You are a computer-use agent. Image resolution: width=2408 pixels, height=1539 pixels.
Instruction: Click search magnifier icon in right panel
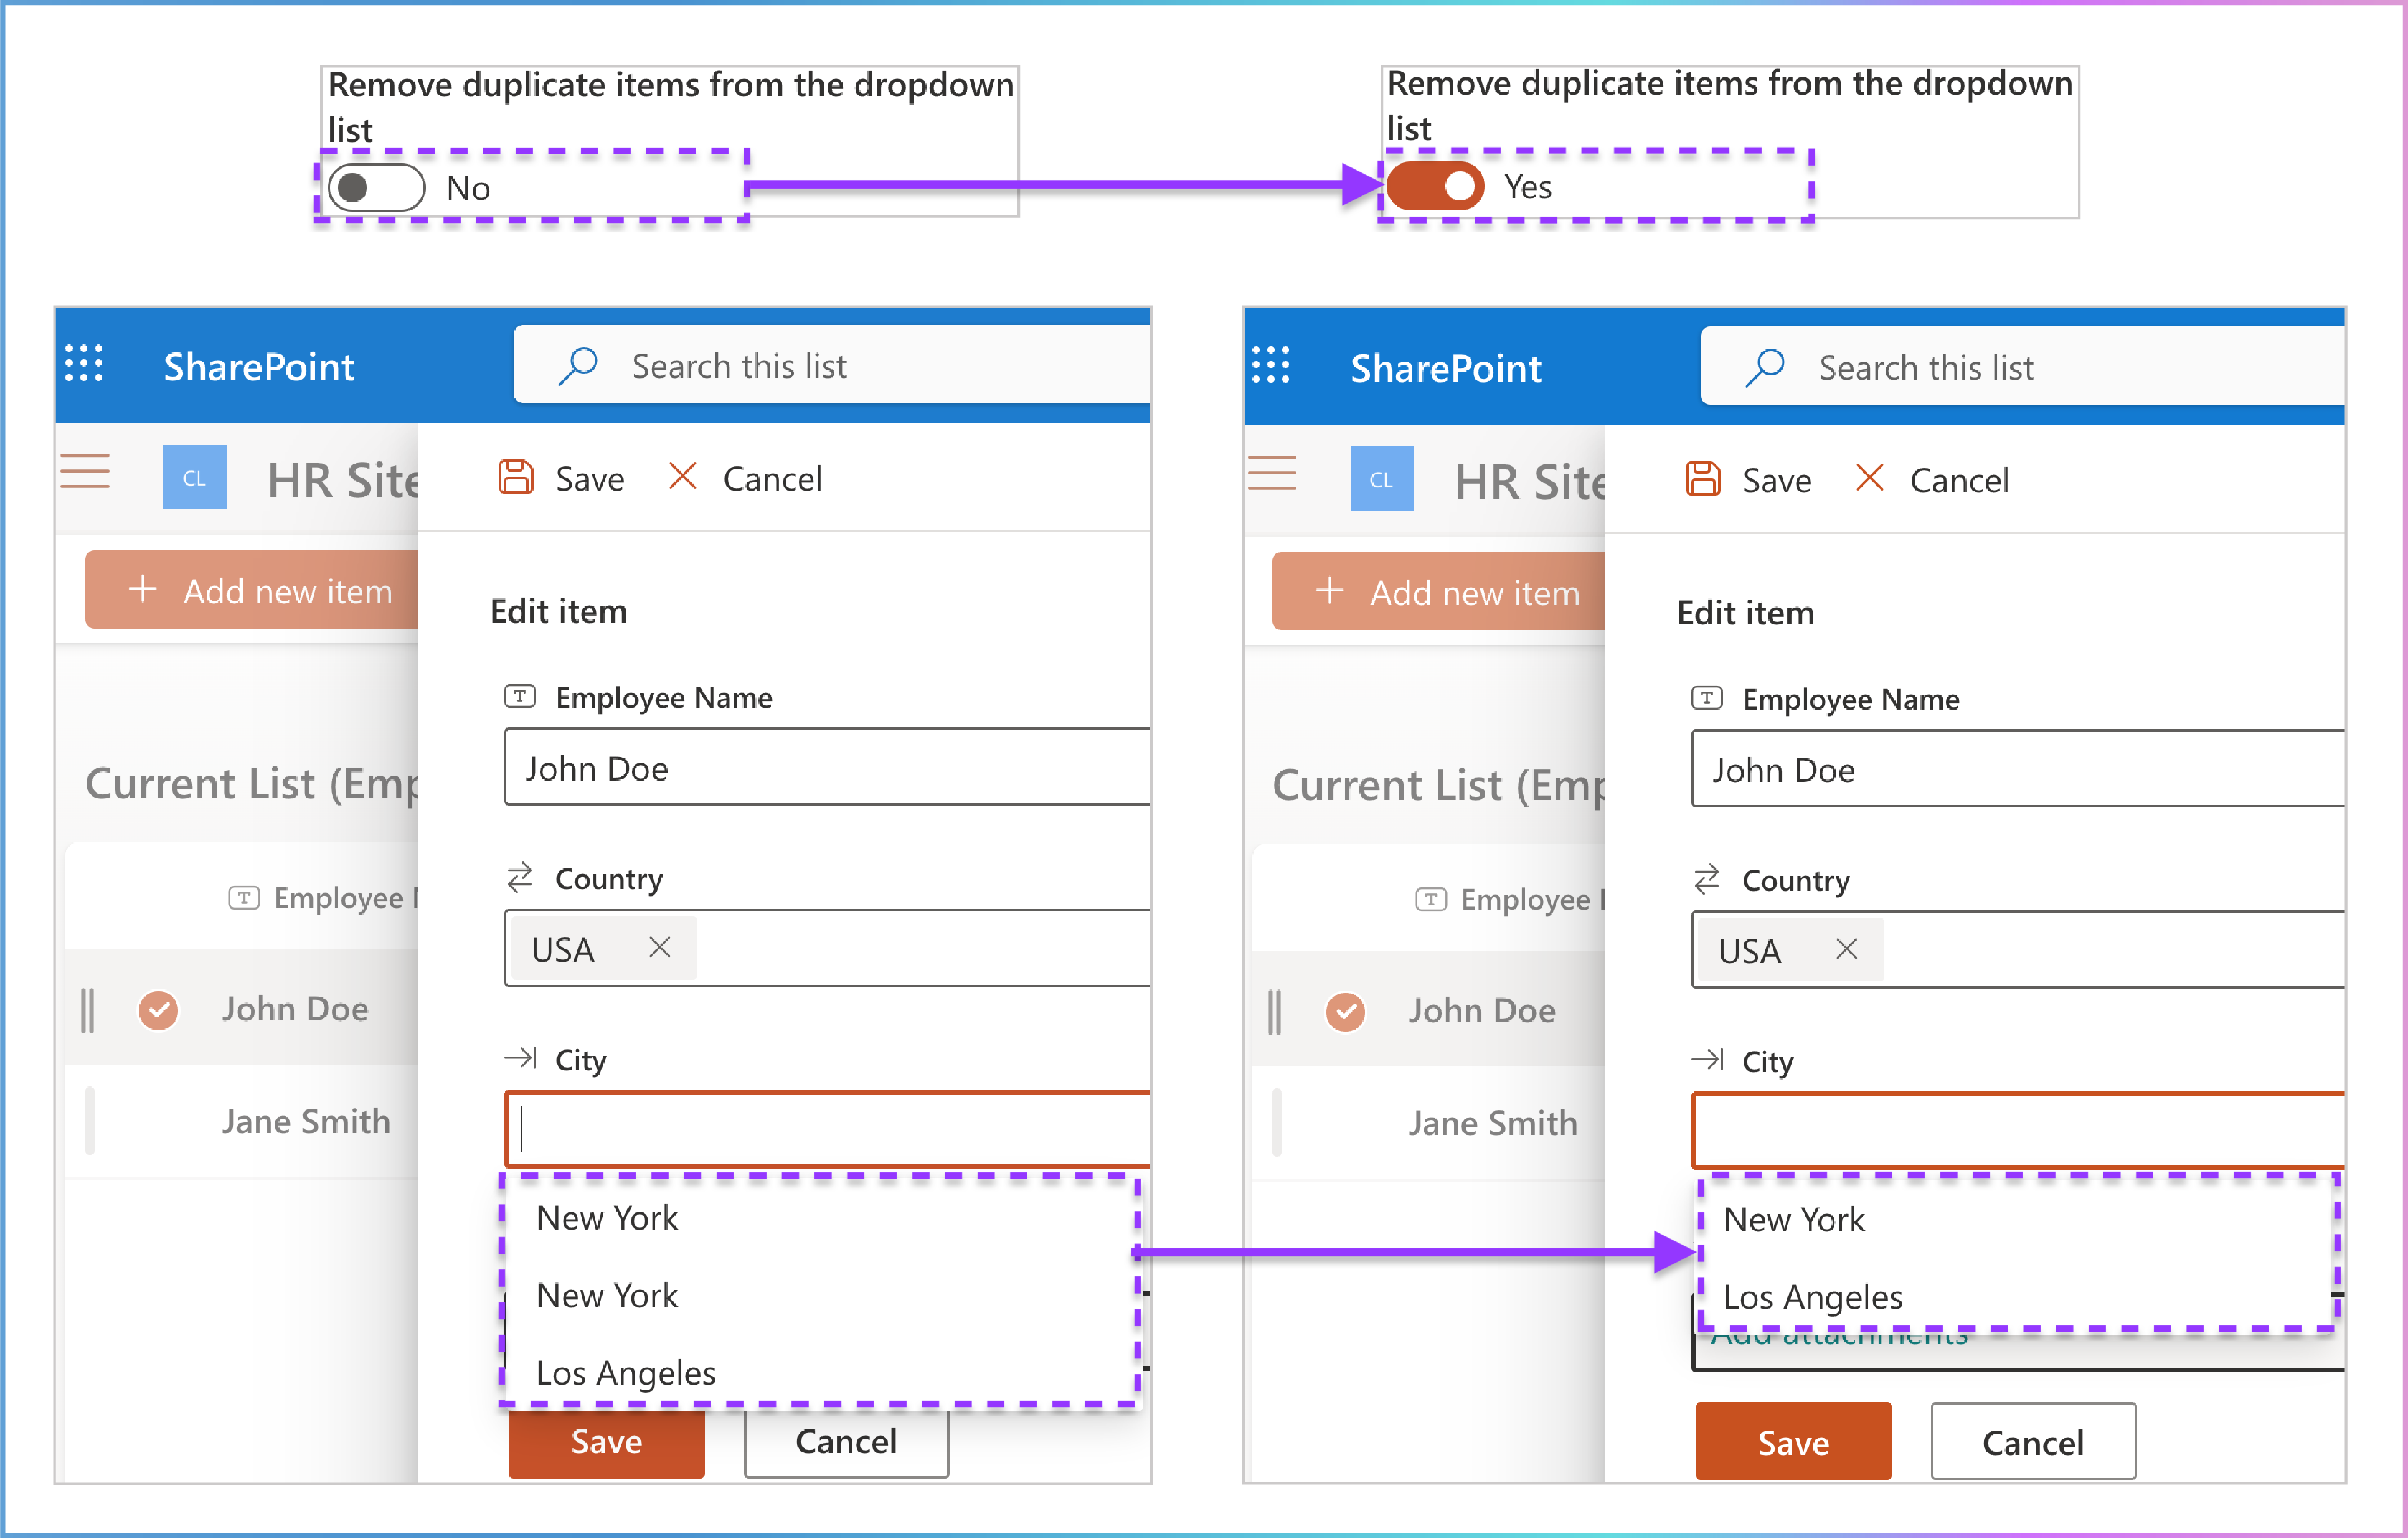pos(1765,368)
